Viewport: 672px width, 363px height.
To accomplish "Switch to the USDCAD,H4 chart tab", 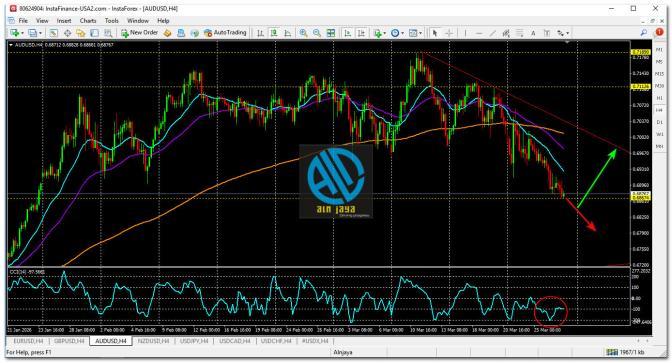I will point(235,341).
